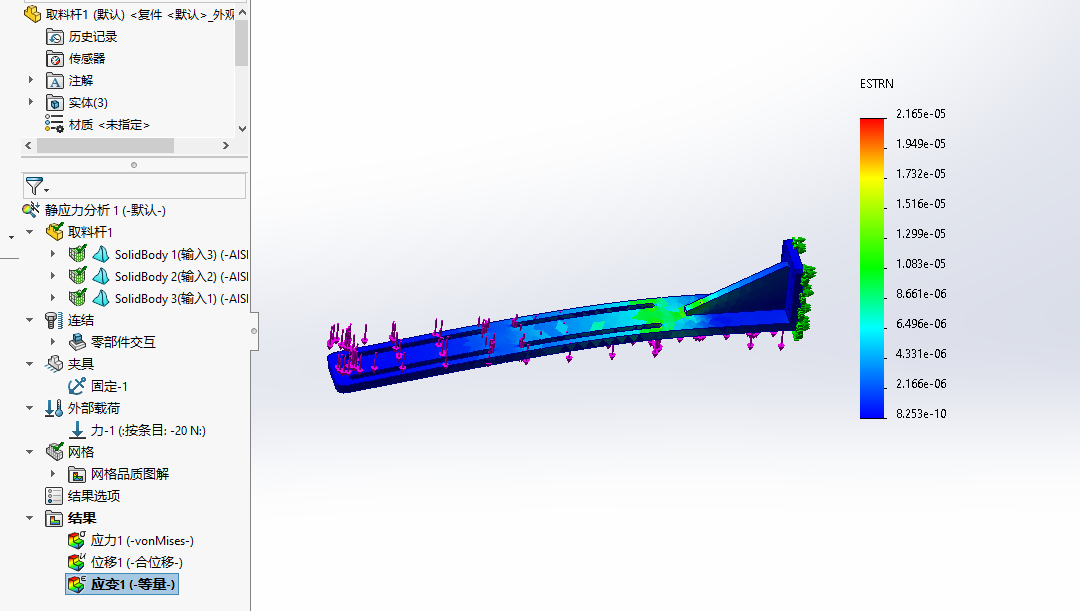The image size is (1080, 611).
Task: Click the strain color legend bar
Action: pos(872,269)
